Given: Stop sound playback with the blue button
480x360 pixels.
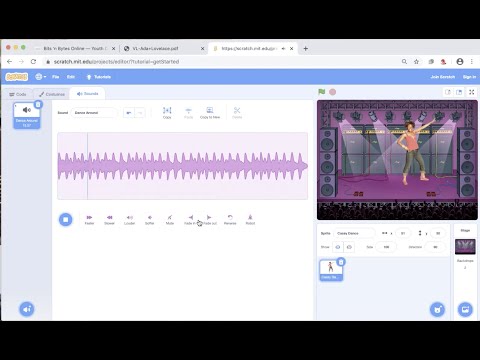Looking at the screenshot, I should (x=66, y=220).
